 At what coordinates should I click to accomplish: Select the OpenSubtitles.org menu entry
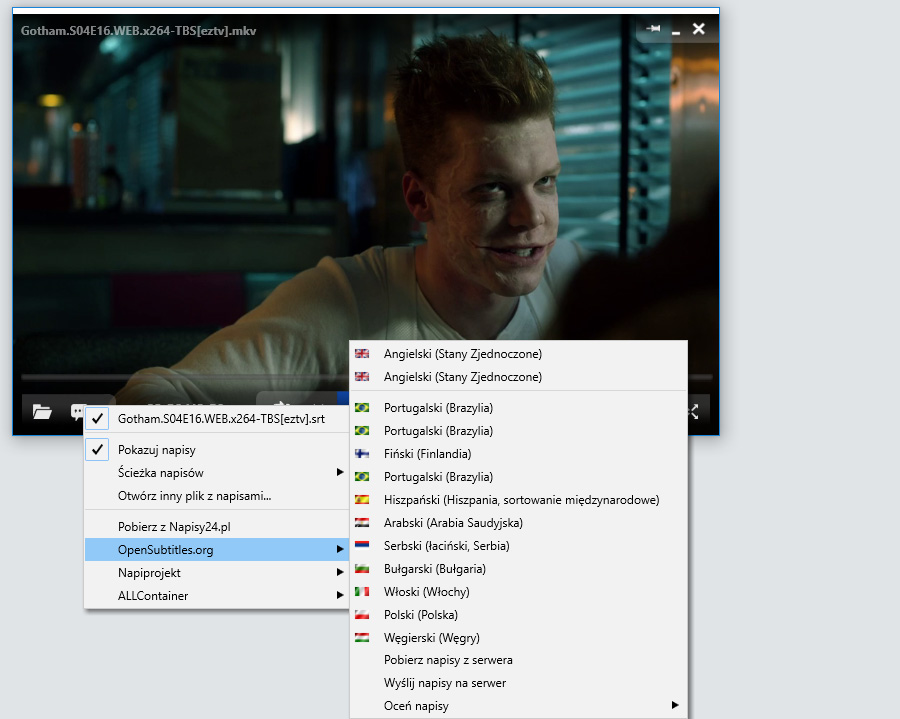(x=216, y=550)
